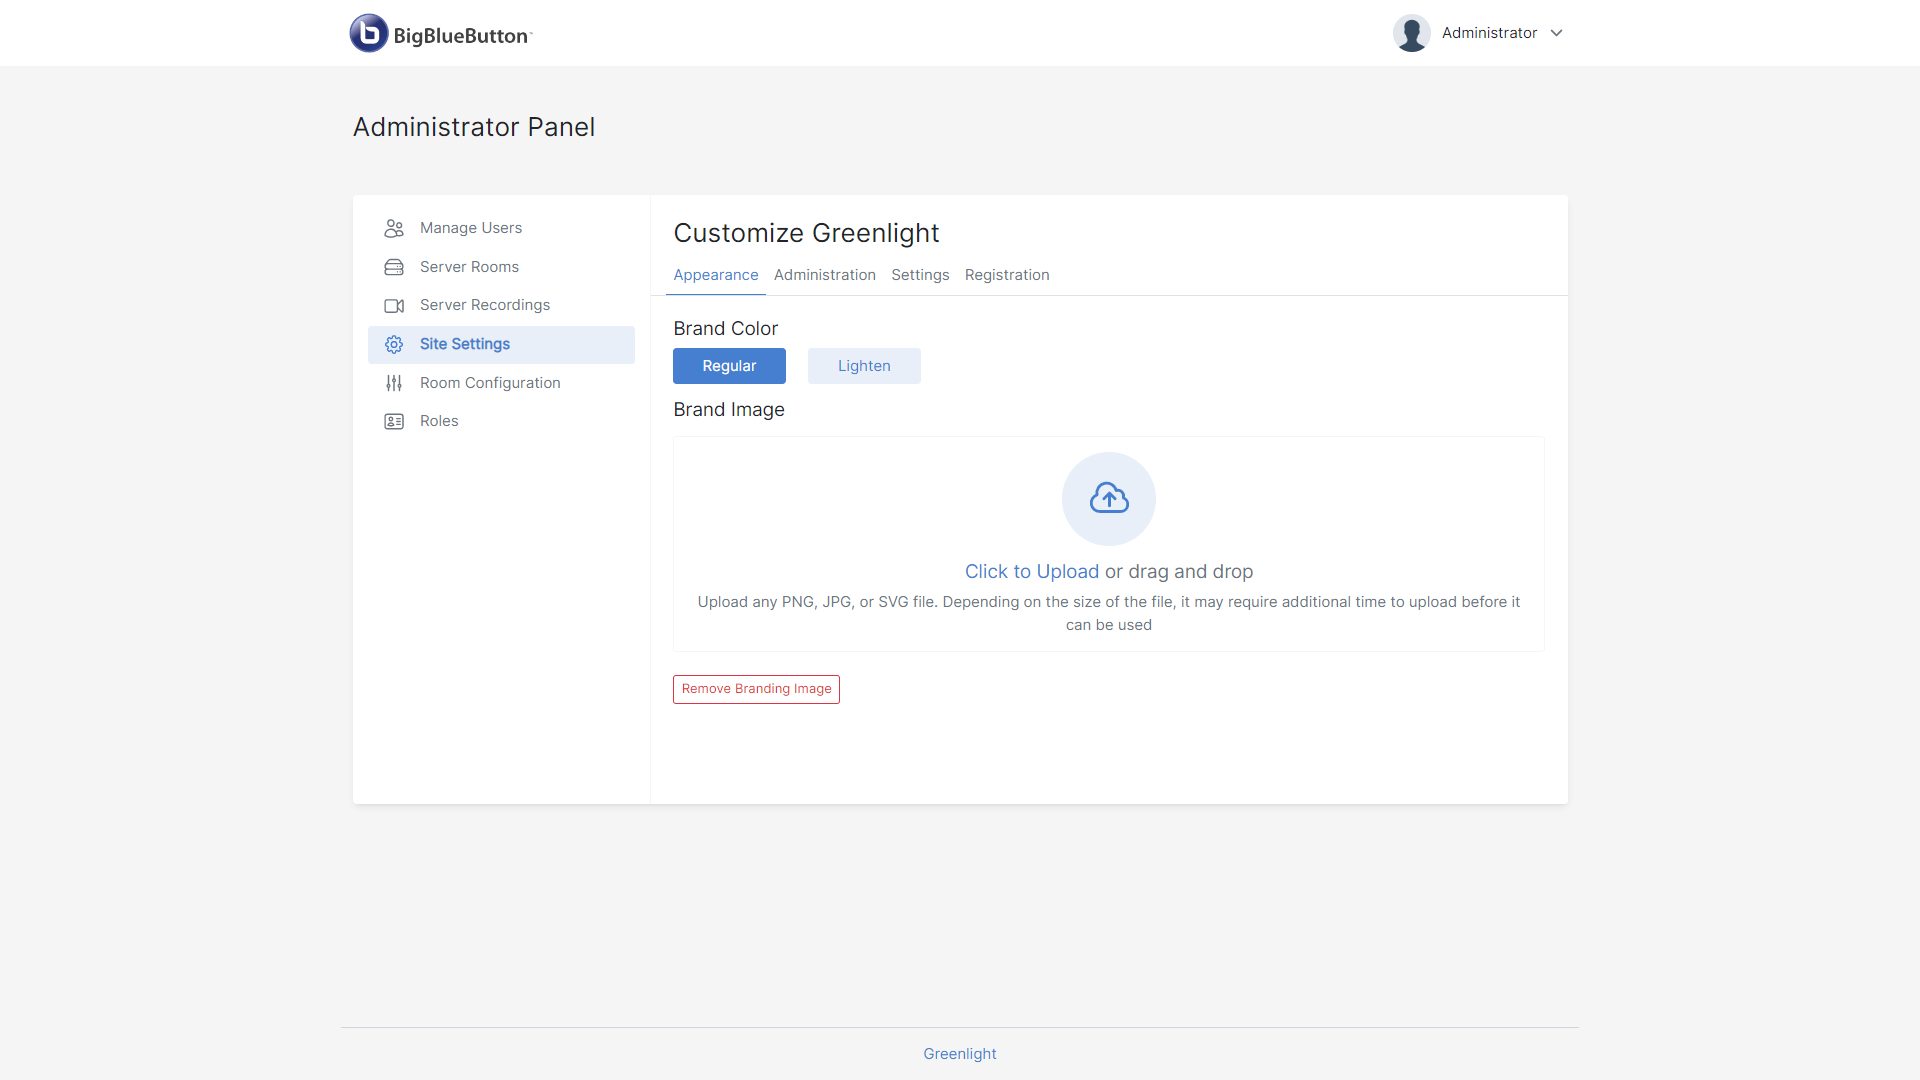The height and width of the screenshot is (1080, 1920).
Task: Expand the Administrator account dropdown arrow
Action: [1556, 33]
